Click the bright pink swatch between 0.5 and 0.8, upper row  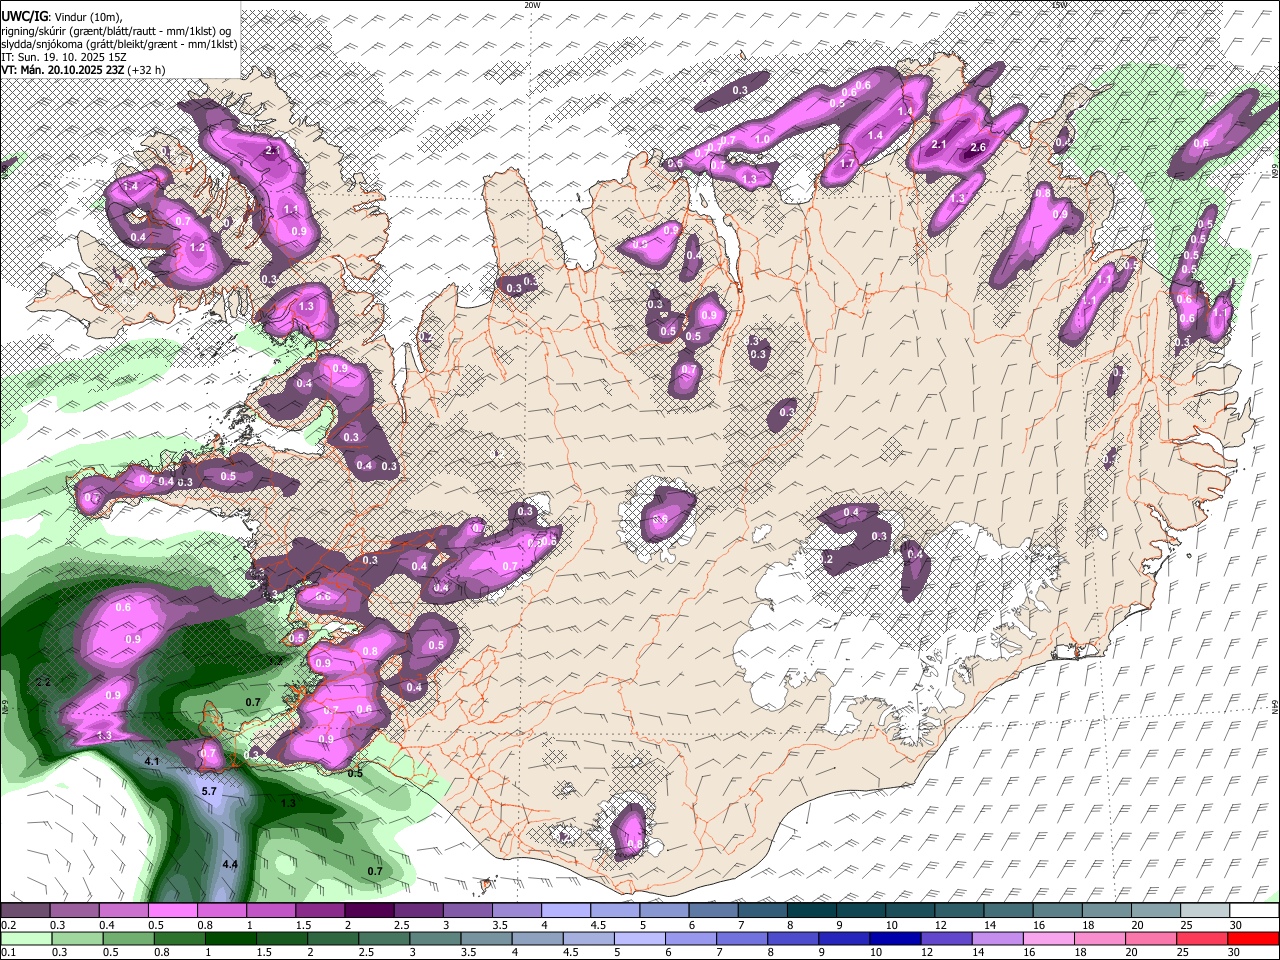tap(172, 911)
